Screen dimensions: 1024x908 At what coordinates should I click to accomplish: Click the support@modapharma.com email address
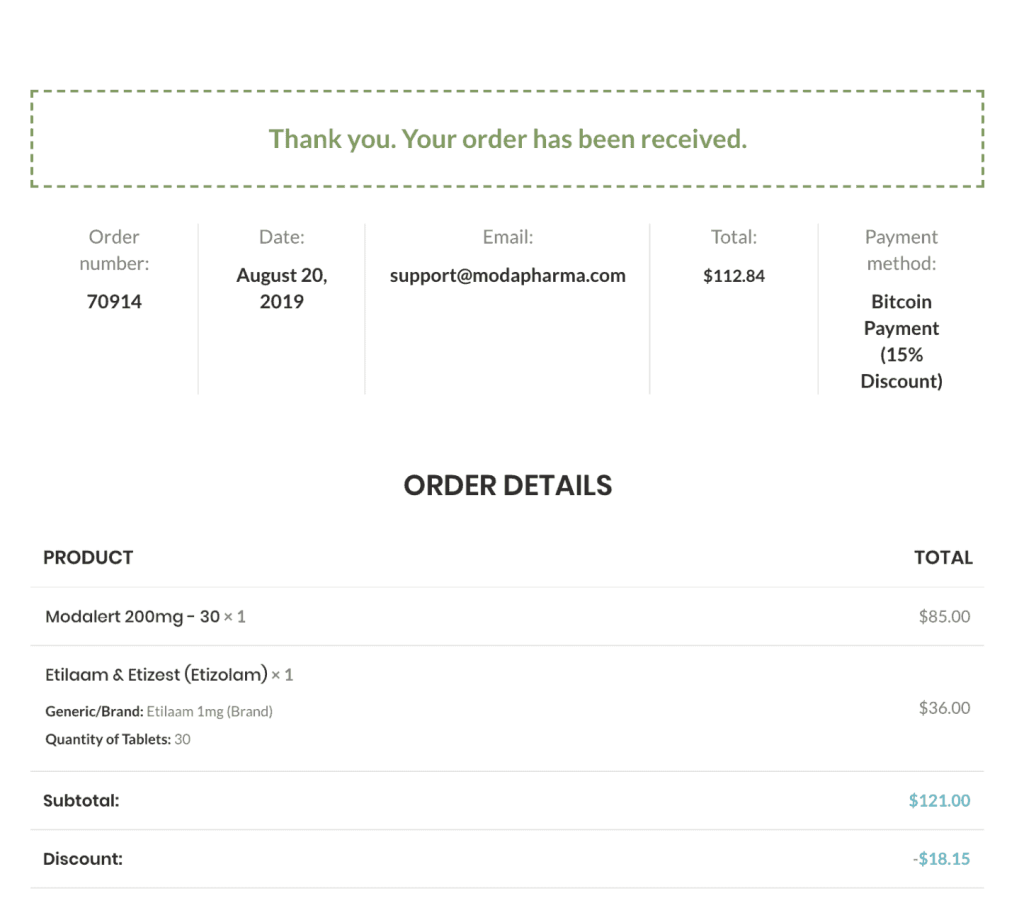(x=507, y=276)
